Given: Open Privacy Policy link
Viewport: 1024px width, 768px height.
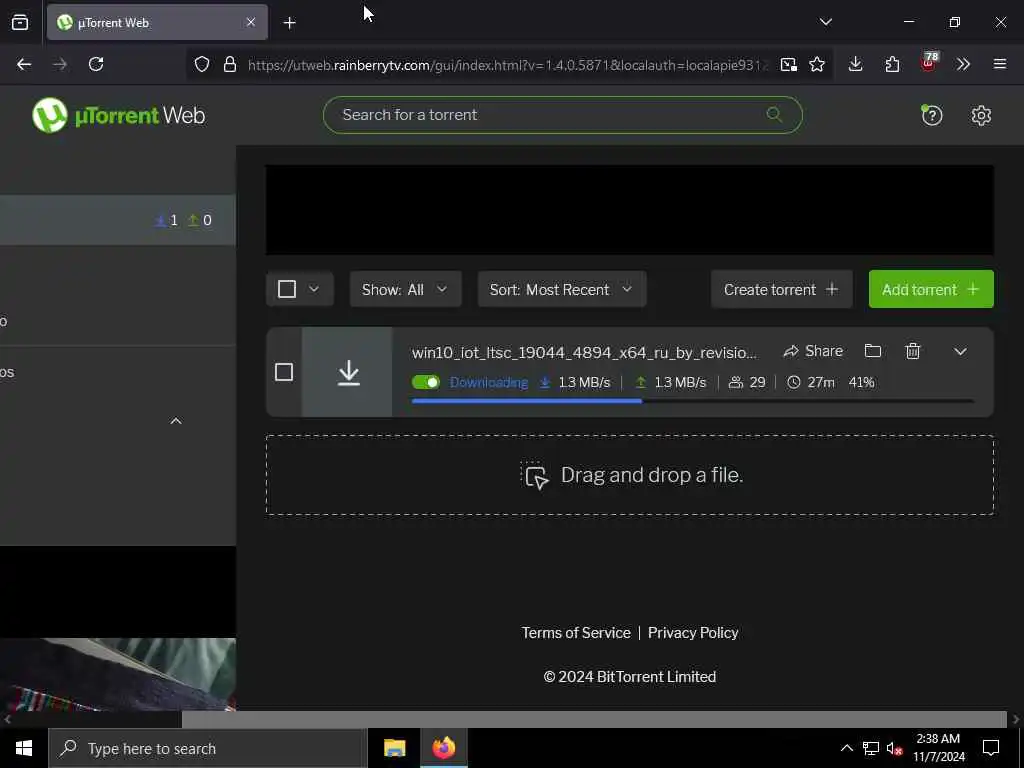Looking at the screenshot, I should click(x=693, y=633).
